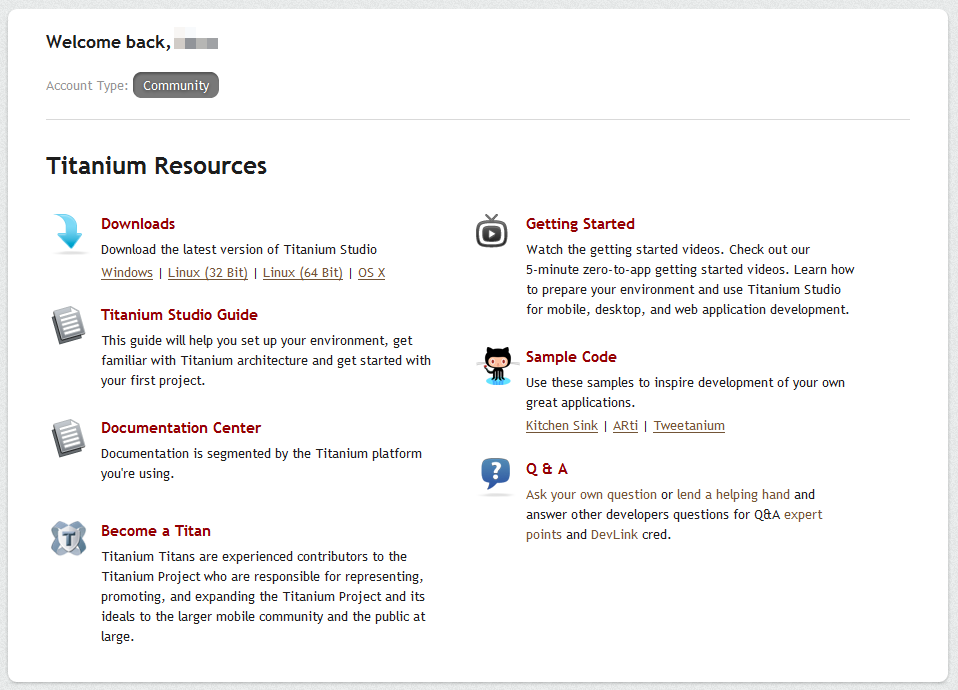Click the Become a Titan badge icon
This screenshot has width=958, height=690.
tap(68, 538)
